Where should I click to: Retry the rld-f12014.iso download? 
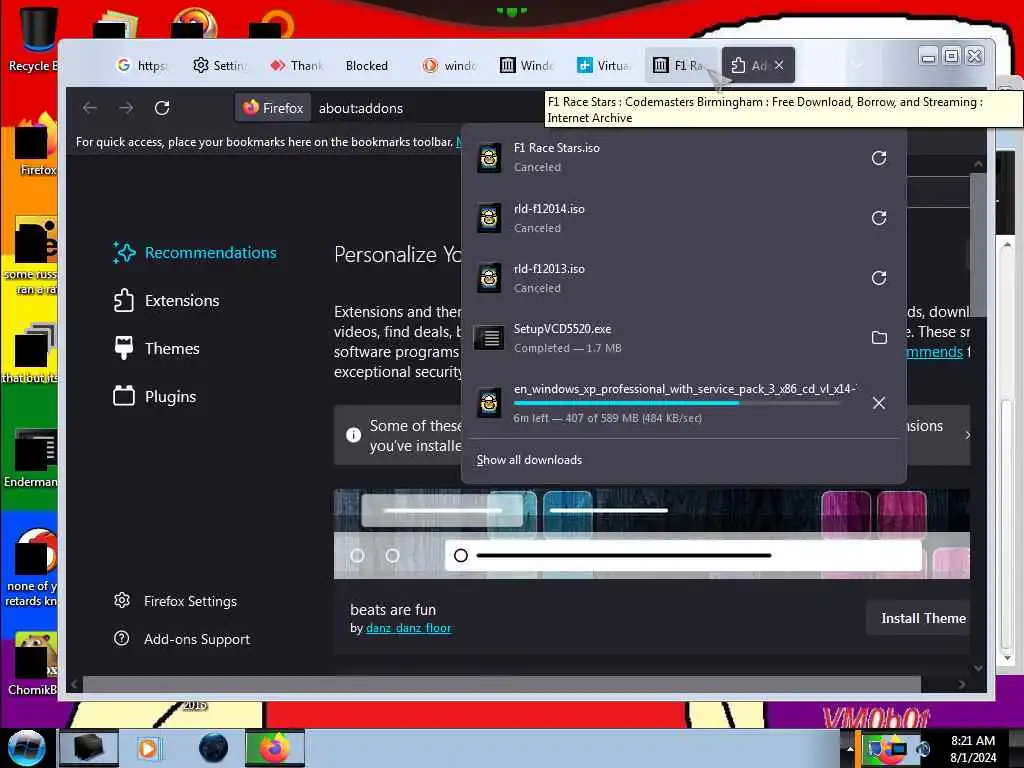(878, 218)
